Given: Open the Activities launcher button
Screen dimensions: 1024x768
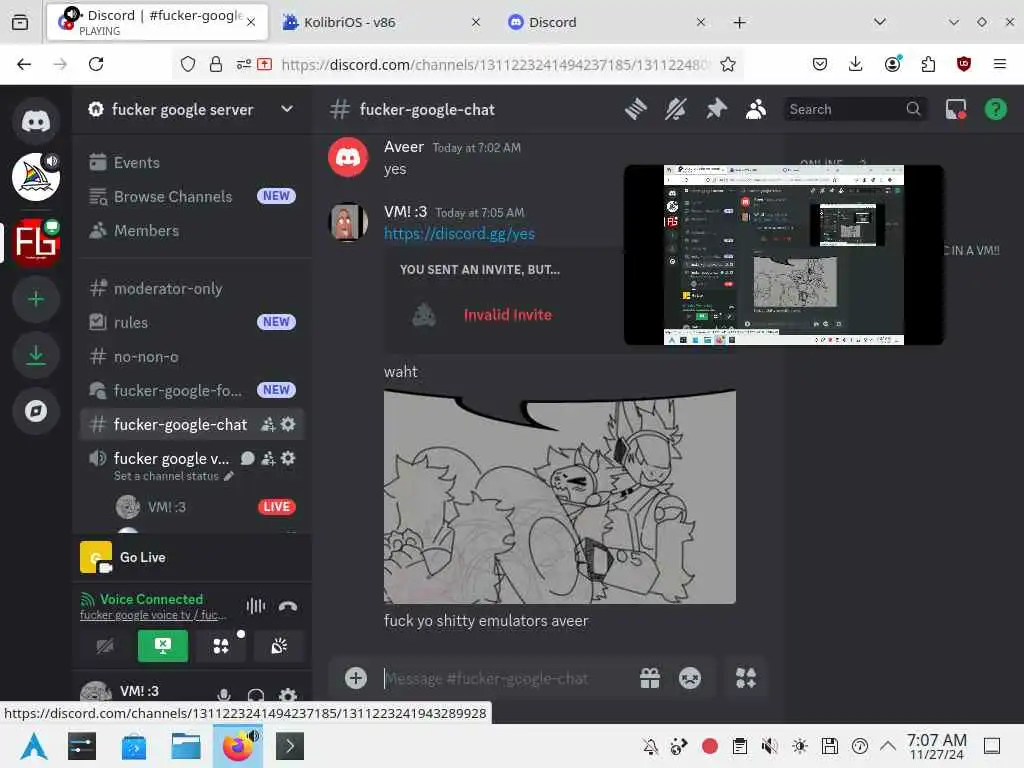Looking at the screenshot, I should (221, 646).
